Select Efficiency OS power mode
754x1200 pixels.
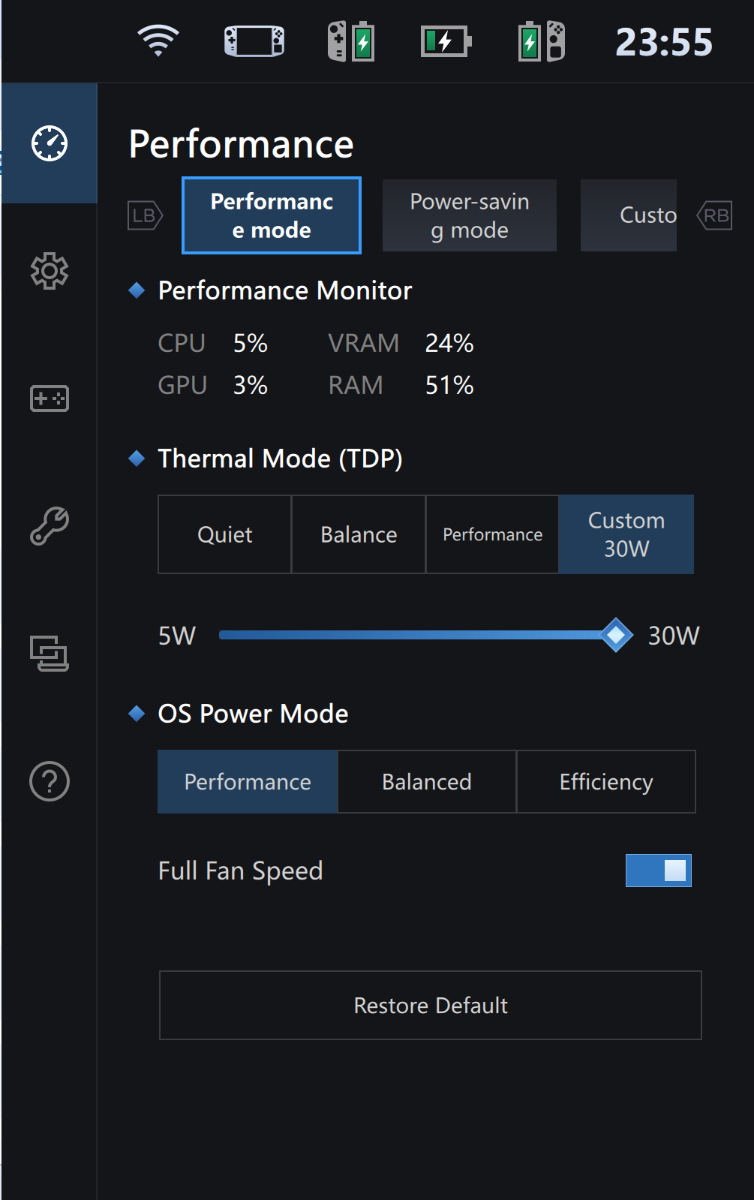606,782
